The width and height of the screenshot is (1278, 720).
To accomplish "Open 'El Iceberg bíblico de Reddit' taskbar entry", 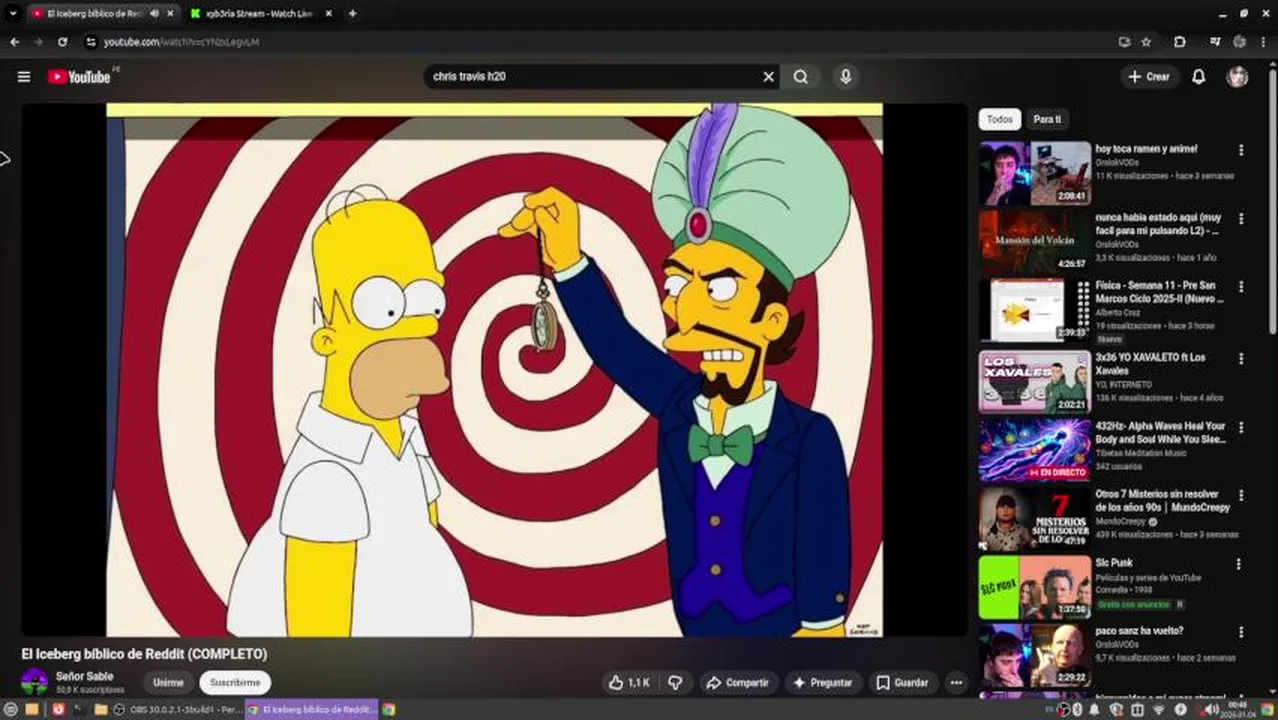I will tap(310, 709).
